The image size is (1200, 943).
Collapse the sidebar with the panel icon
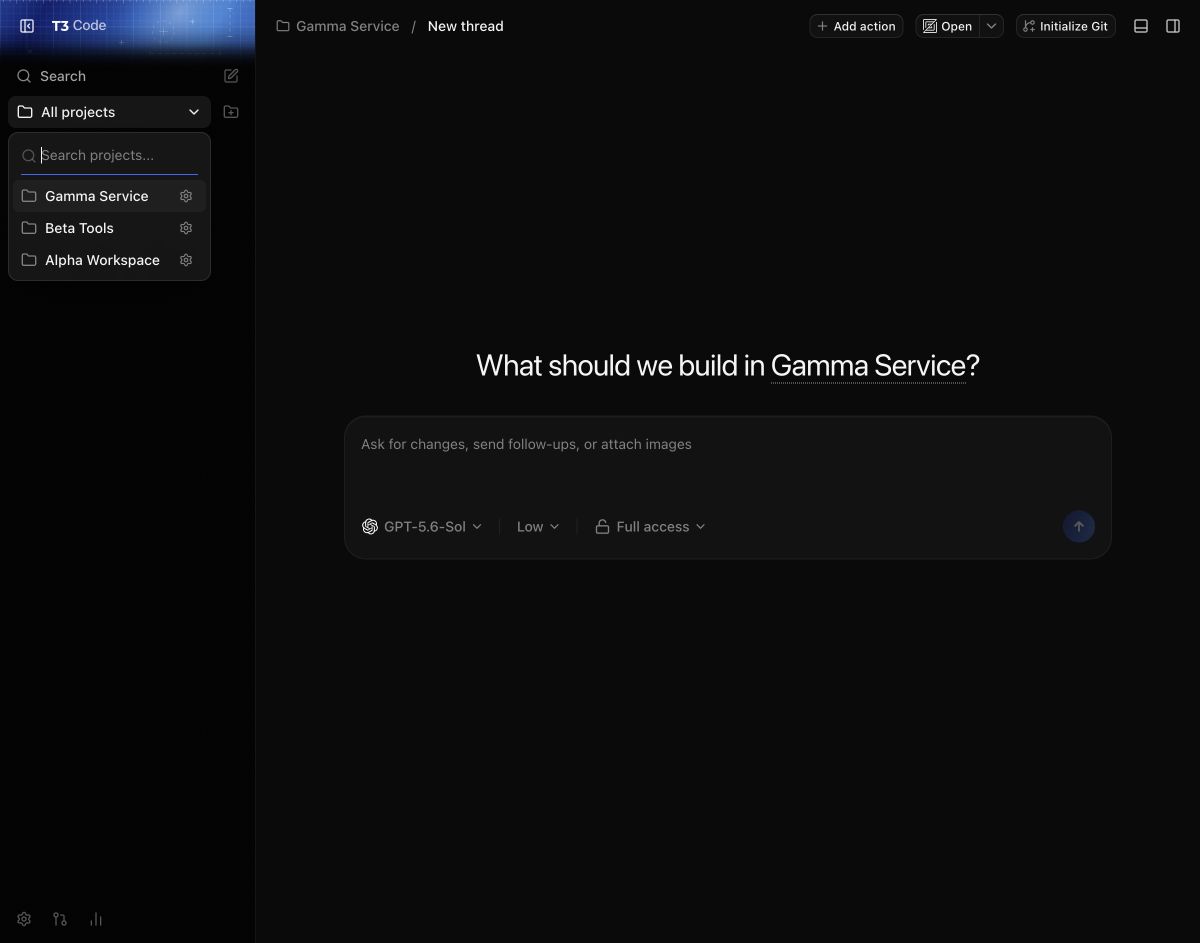(x=27, y=26)
